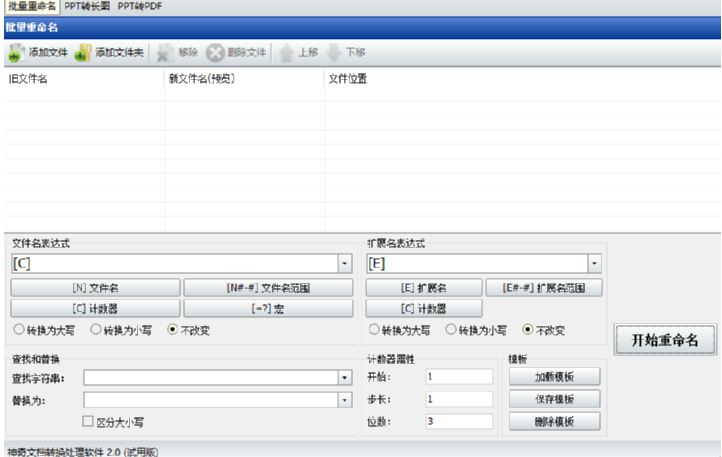Select extension 转换为小写 radio button
Image resolution: width=722 pixels, height=457 pixels.
click(x=451, y=329)
